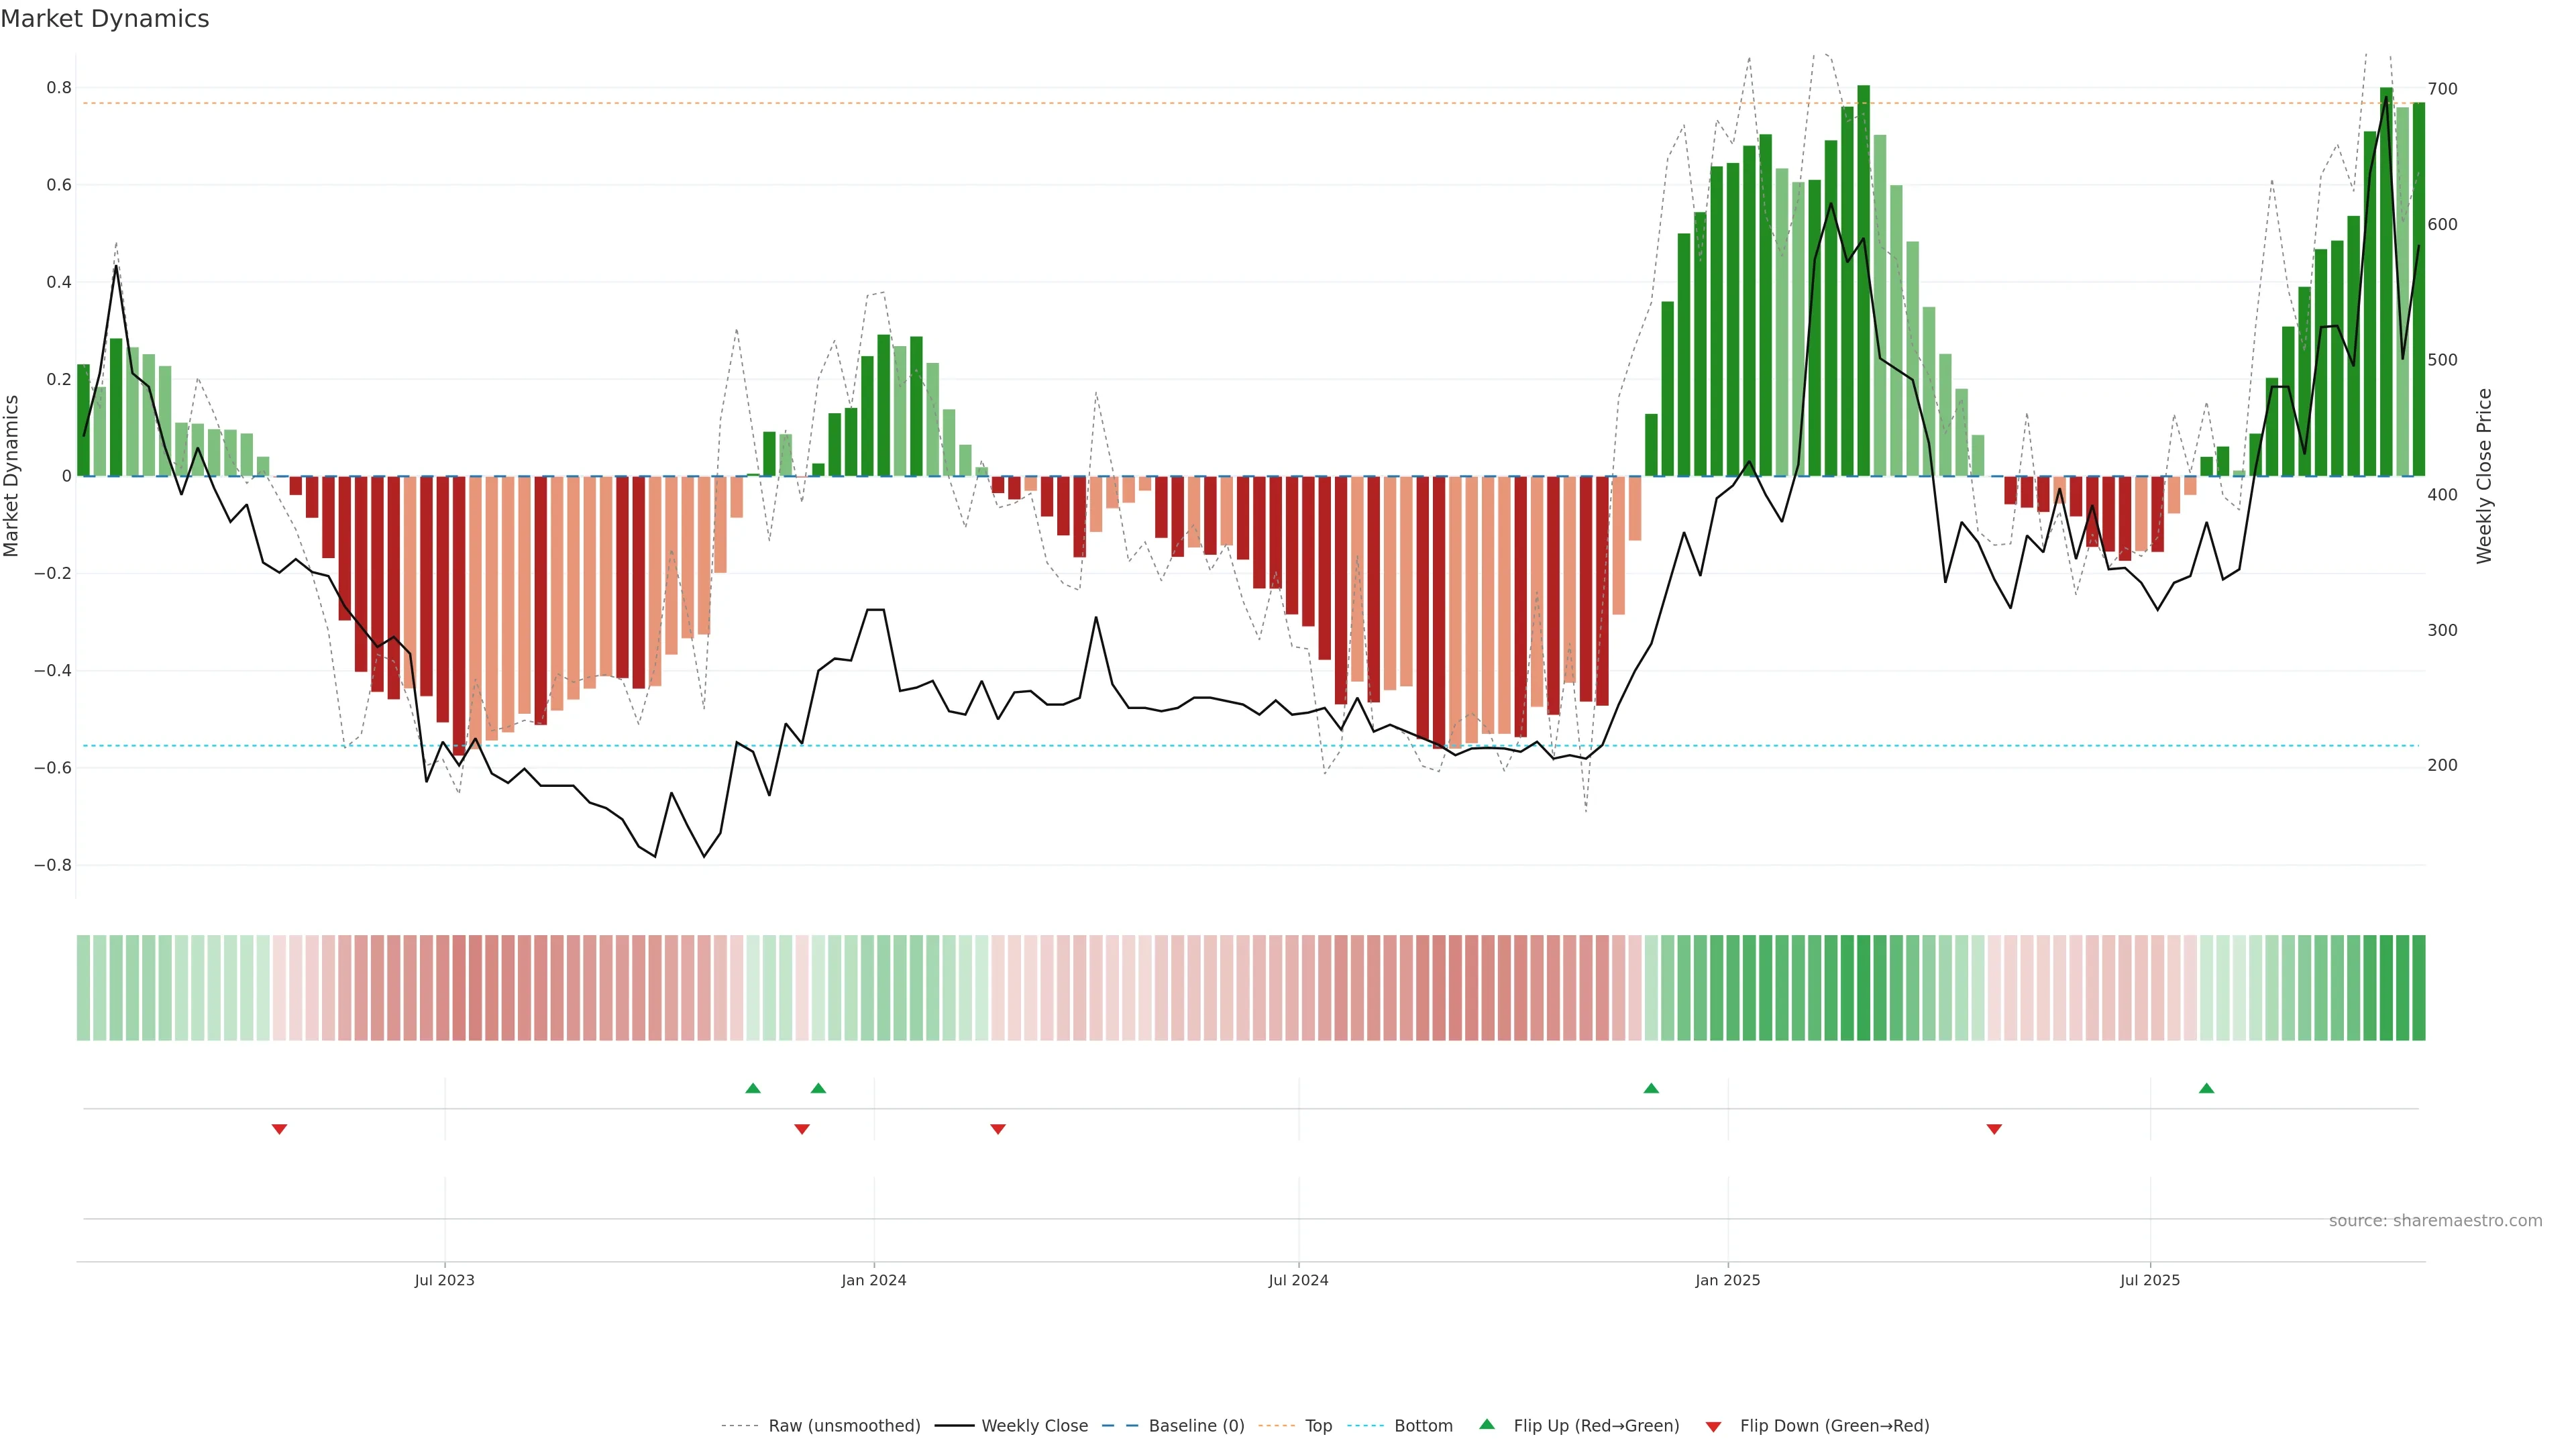Click the red triangle icon in the Flip Down legend entry
The height and width of the screenshot is (1449, 2576).
[x=1713, y=1427]
